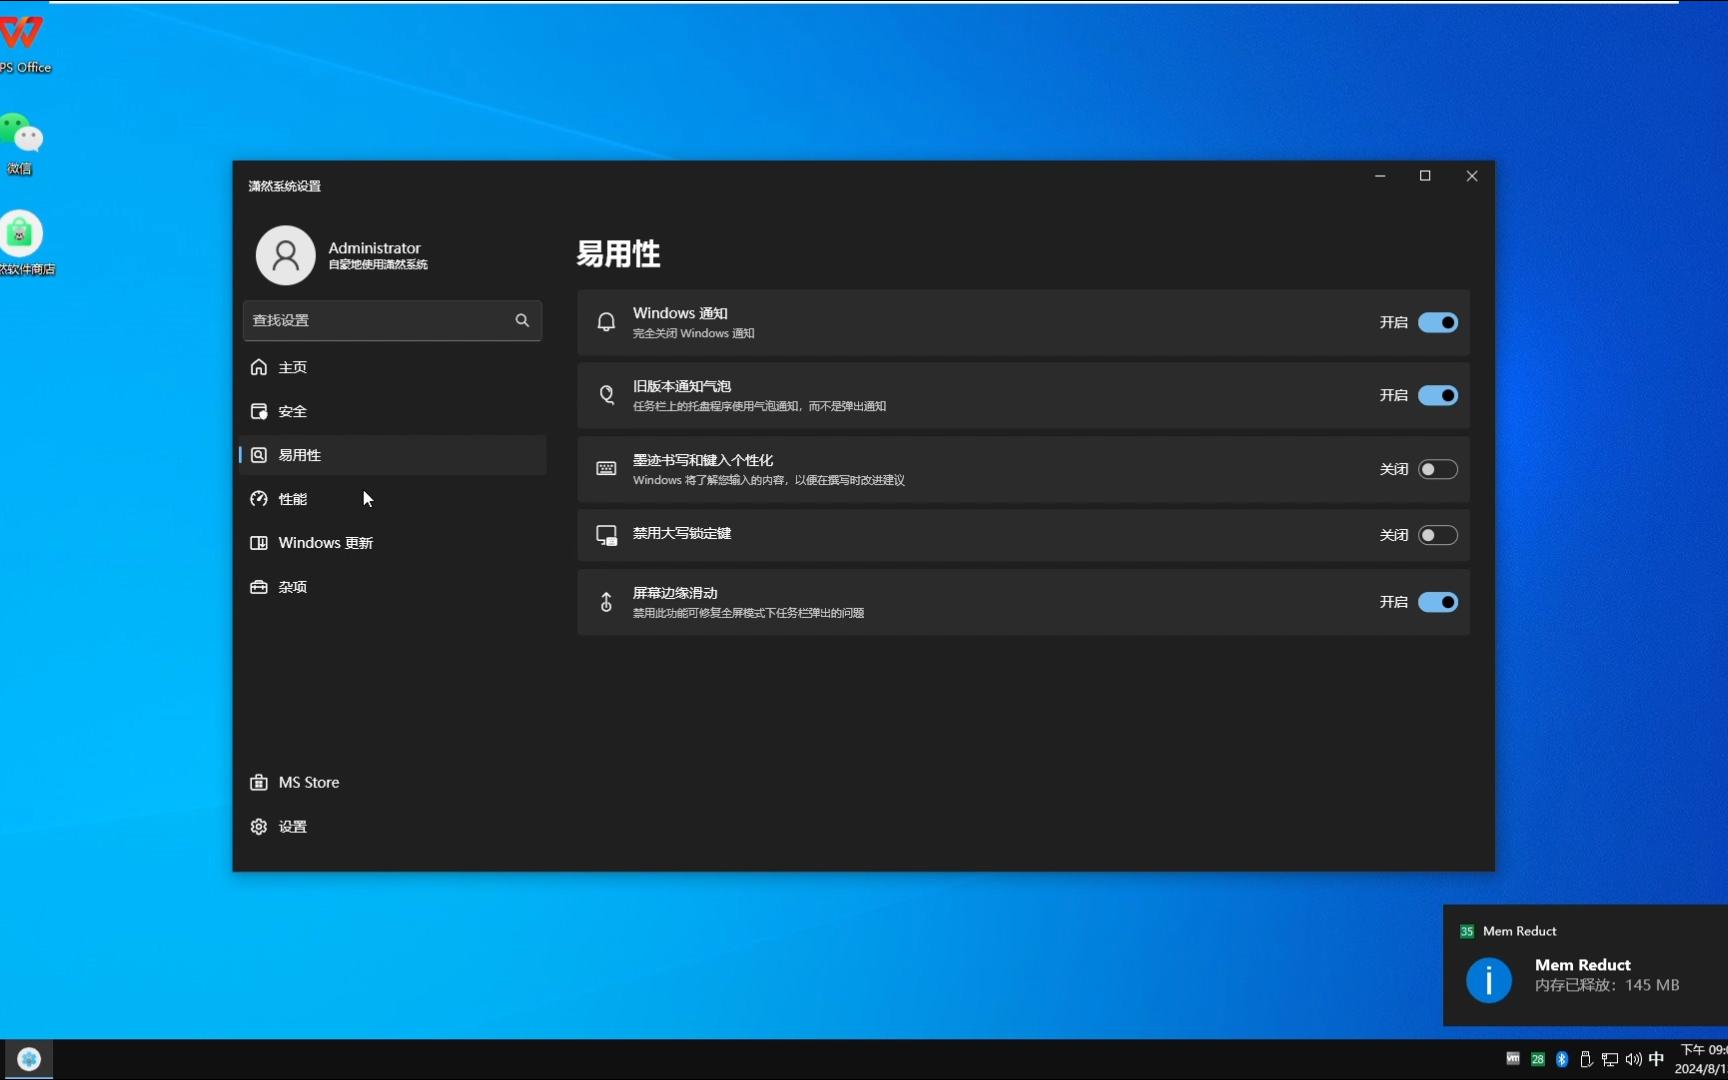1728x1080 pixels.
Task: Turn off the Windows 通知 toggle
Action: pyautogui.click(x=1438, y=322)
